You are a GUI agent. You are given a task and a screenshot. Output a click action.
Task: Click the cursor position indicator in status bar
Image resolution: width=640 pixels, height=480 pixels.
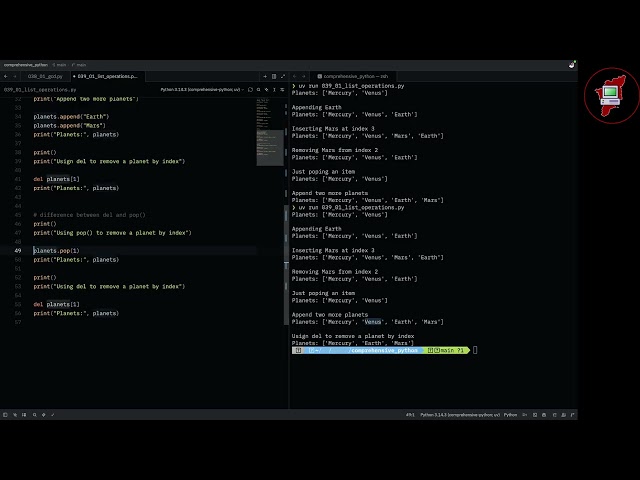[x=410, y=415]
